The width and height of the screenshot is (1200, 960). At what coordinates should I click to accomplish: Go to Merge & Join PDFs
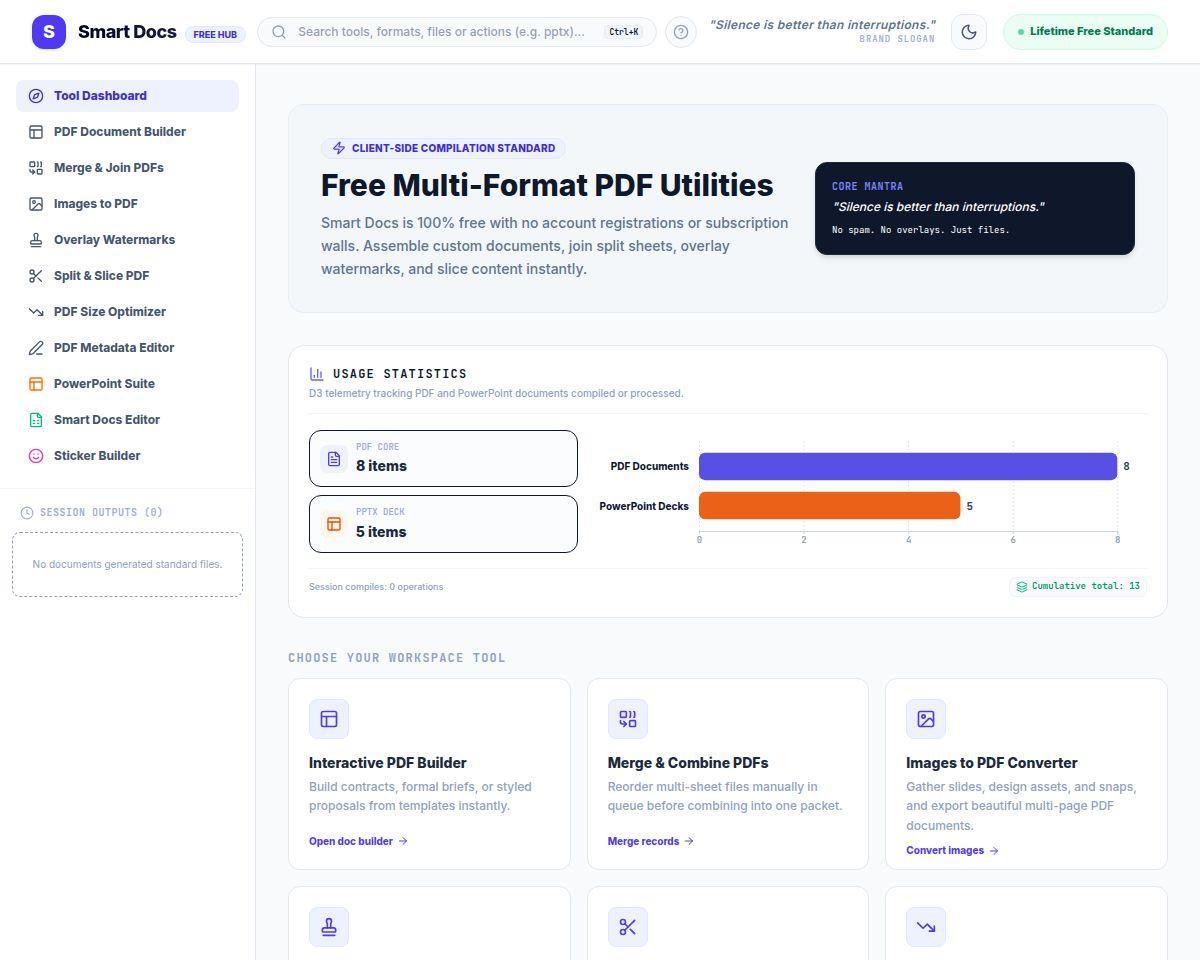[127, 168]
